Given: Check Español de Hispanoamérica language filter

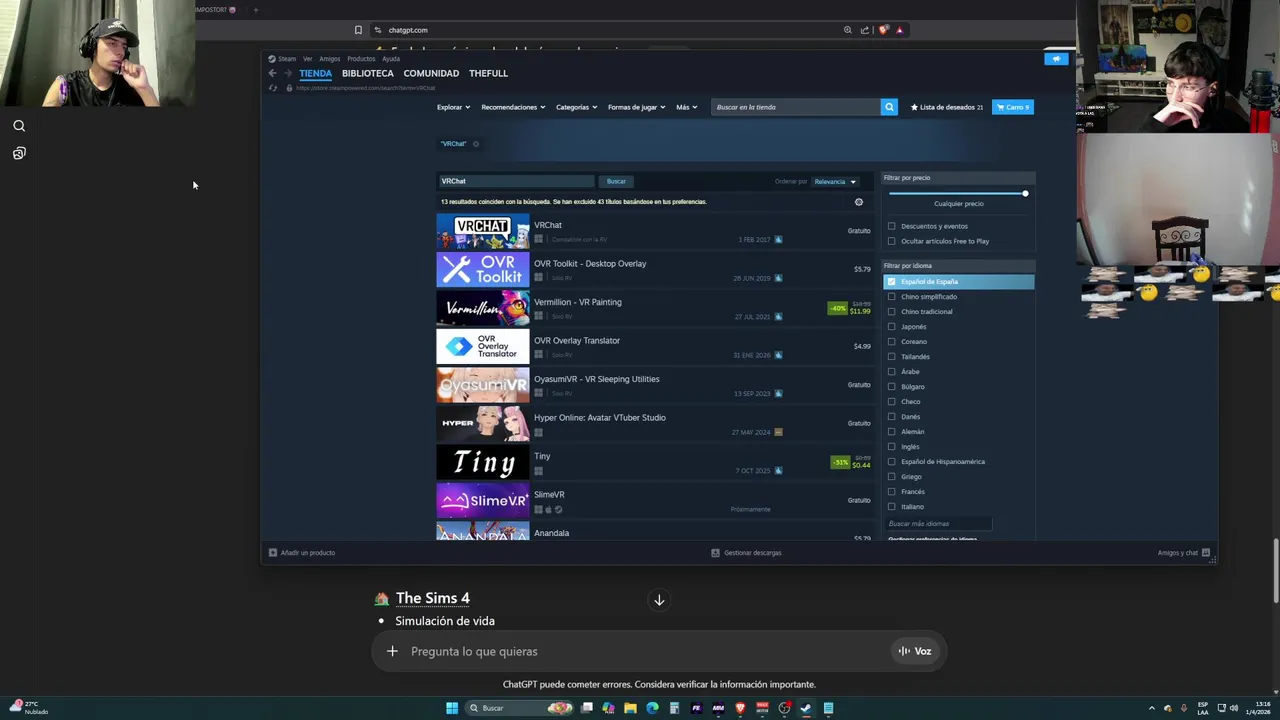Looking at the screenshot, I should point(892,462).
